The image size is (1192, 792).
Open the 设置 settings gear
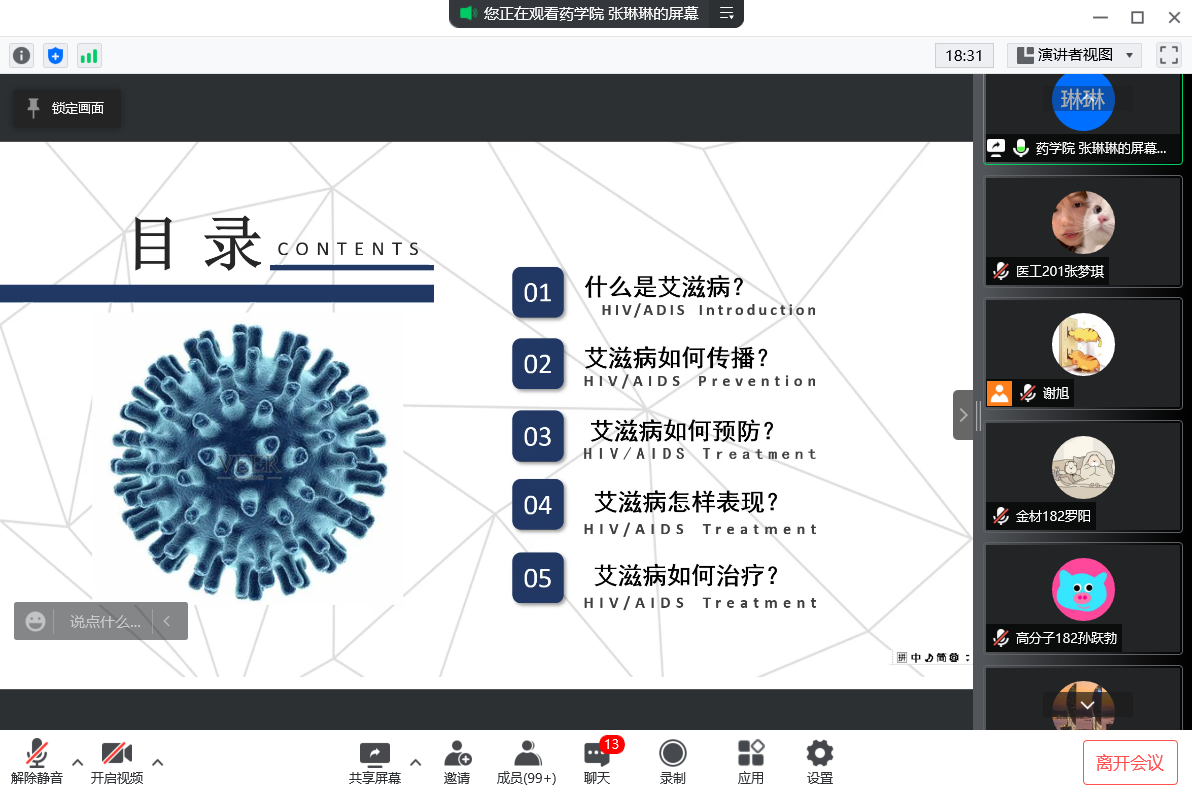click(x=820, y=762)
